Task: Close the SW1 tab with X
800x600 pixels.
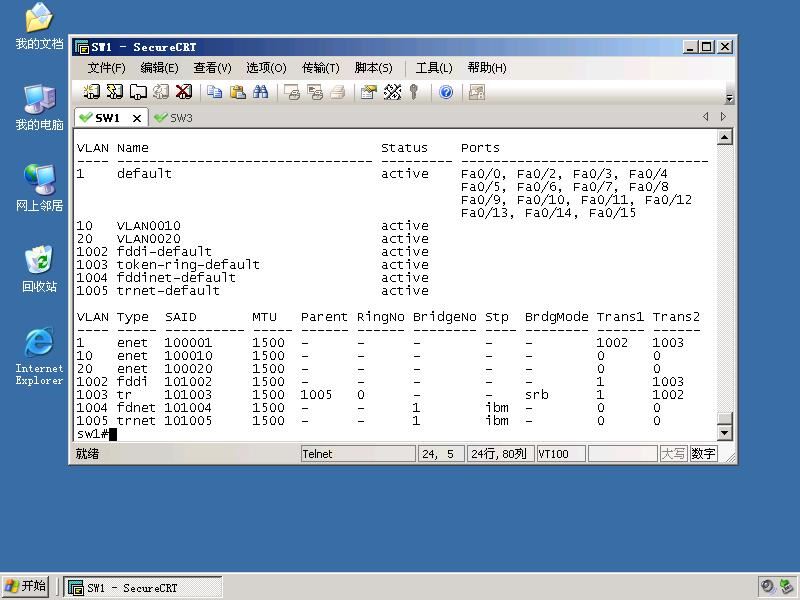Action: [137, 118]
